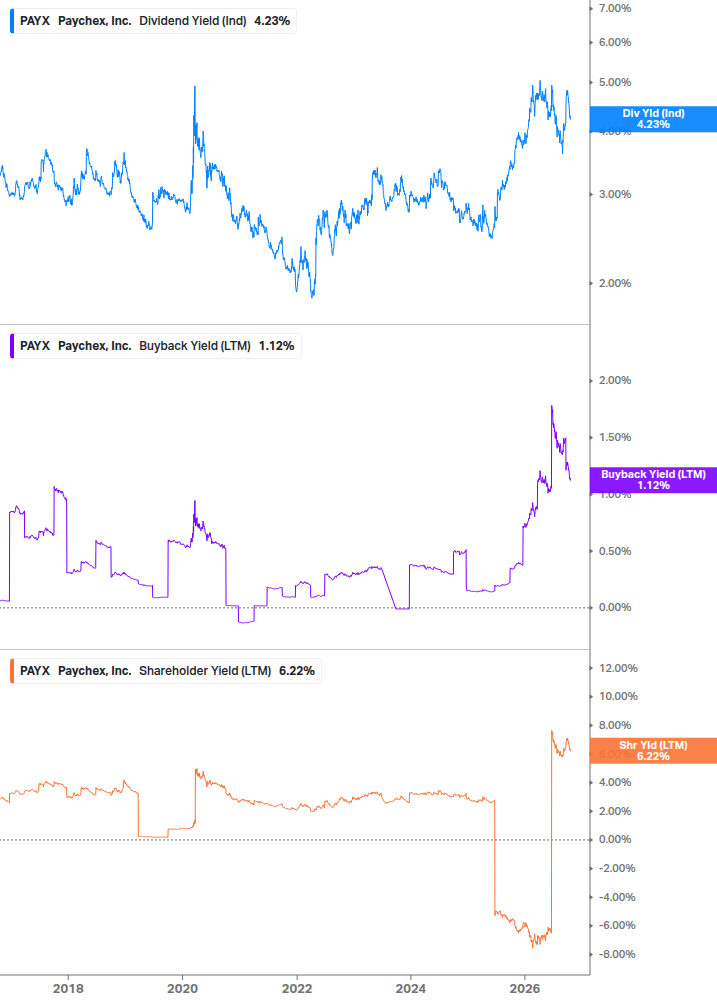Click the -2.00% tick on shareholder yield axis
717x1005 pixels.
point(616,868)
